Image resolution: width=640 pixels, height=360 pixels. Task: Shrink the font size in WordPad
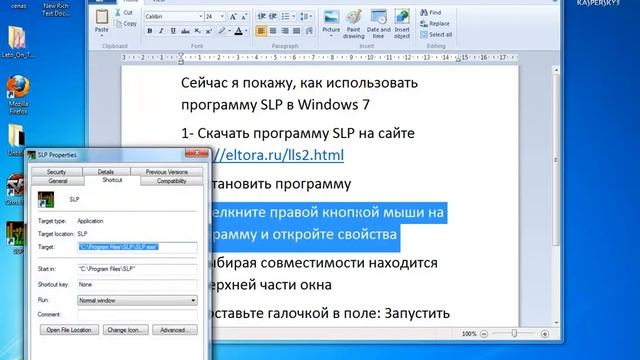(244, 16)
